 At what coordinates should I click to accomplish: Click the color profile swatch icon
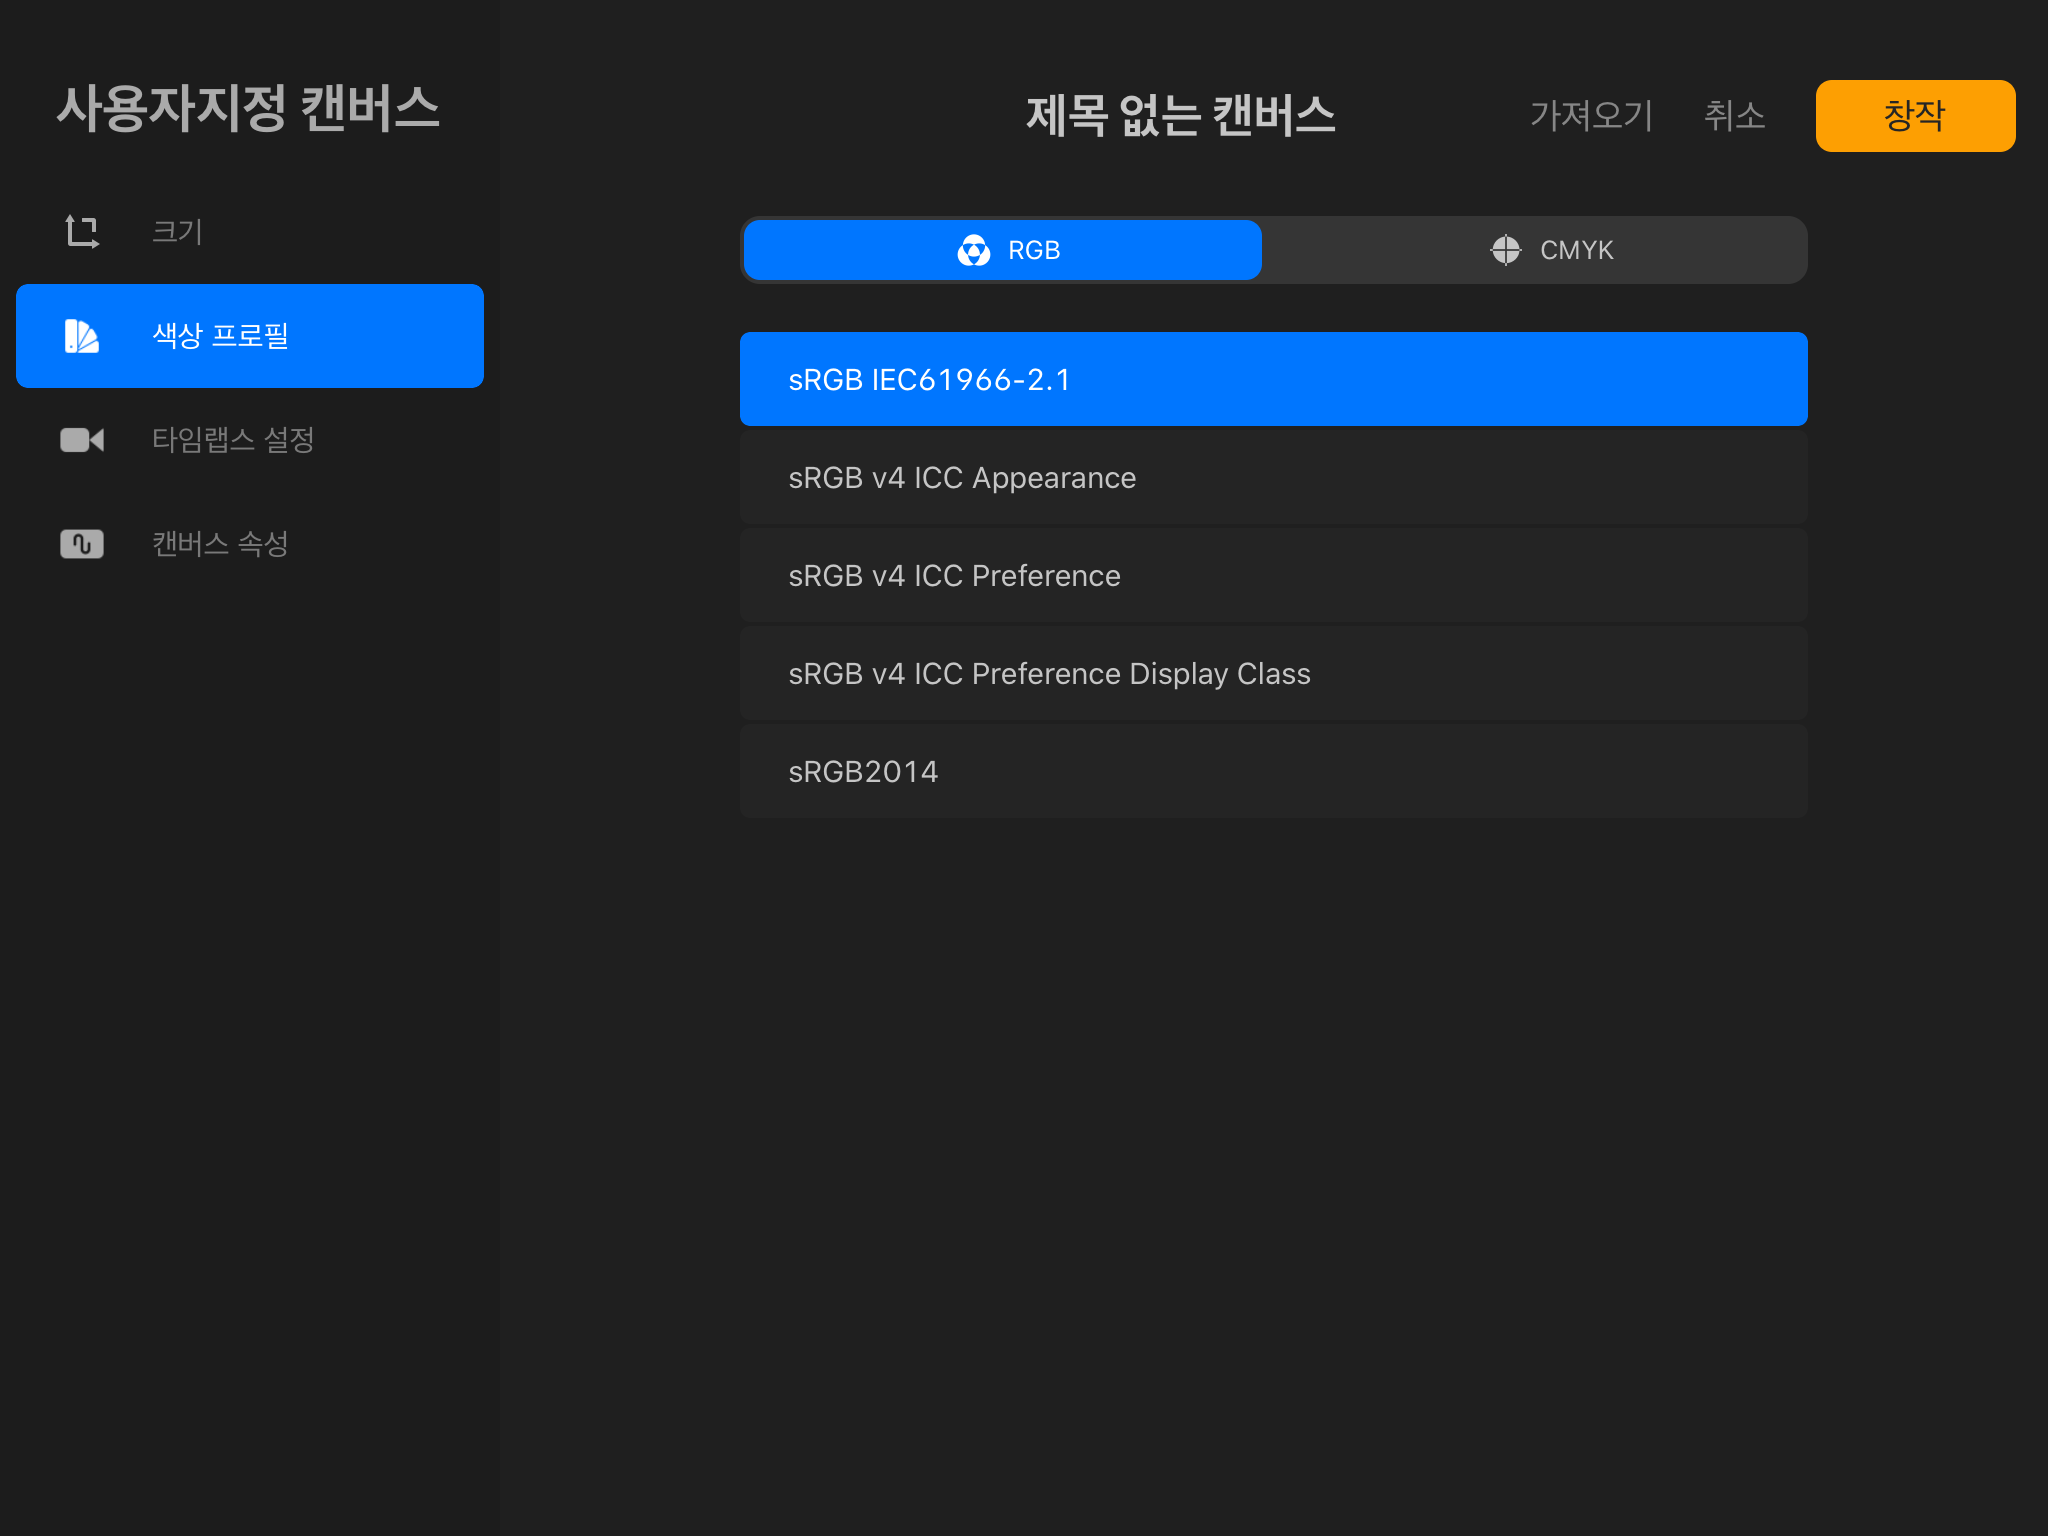(x=82, y=336)
